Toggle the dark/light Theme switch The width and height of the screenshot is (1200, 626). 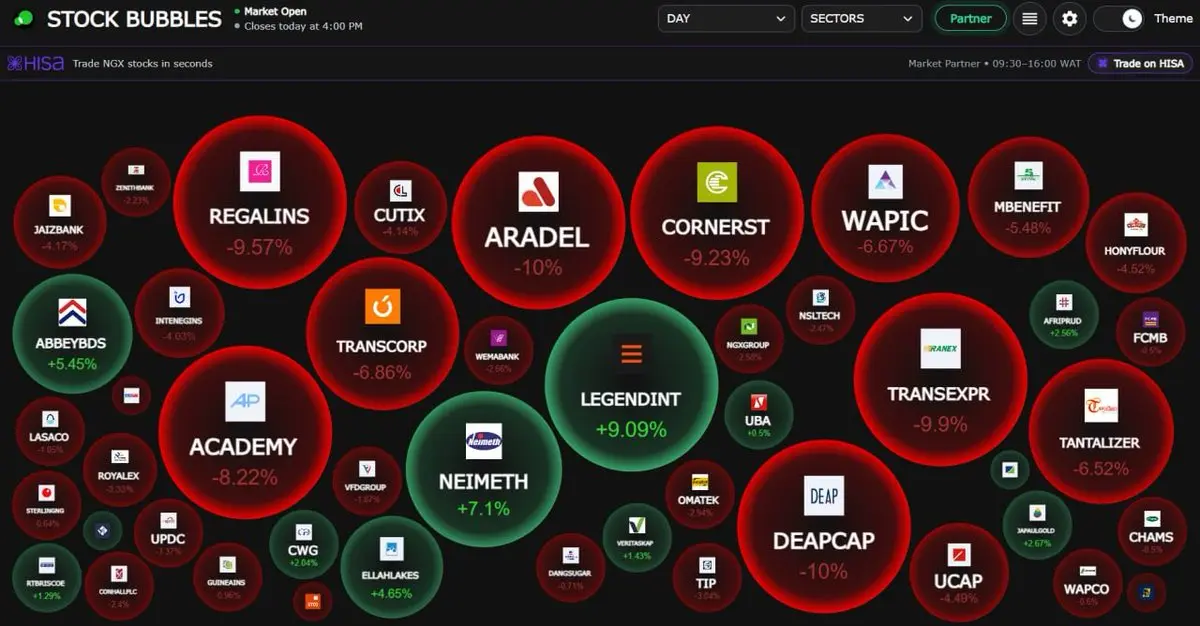(x=1119, y=18)
